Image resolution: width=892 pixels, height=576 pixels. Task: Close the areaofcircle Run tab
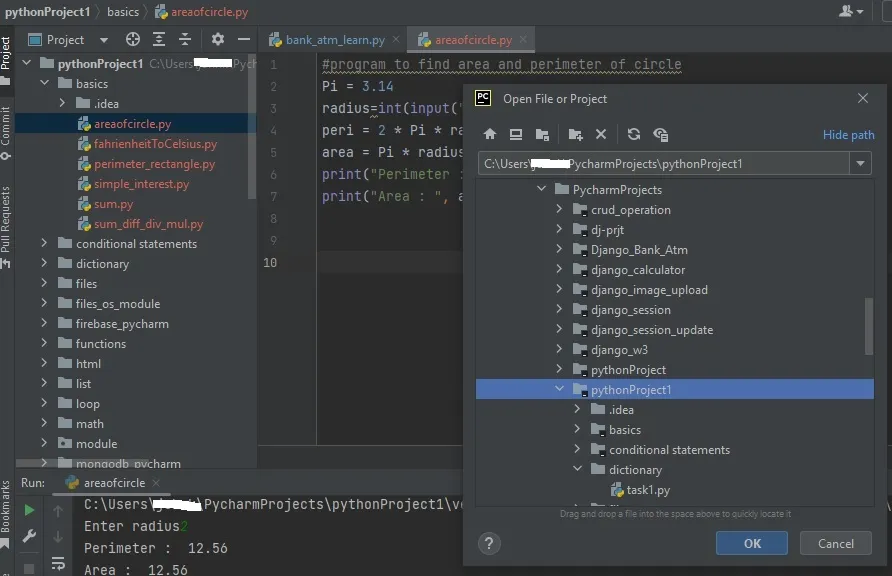pyautogui.click(x=156, y=483)
